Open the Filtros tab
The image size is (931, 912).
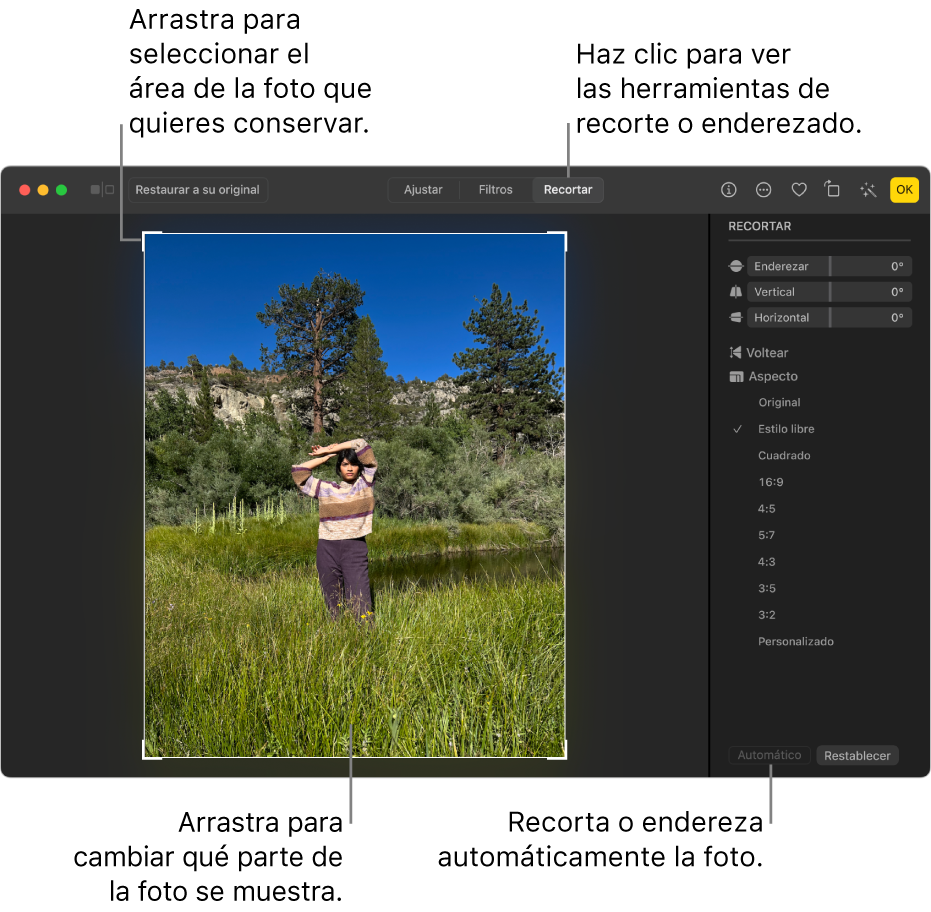click(495, 189)
